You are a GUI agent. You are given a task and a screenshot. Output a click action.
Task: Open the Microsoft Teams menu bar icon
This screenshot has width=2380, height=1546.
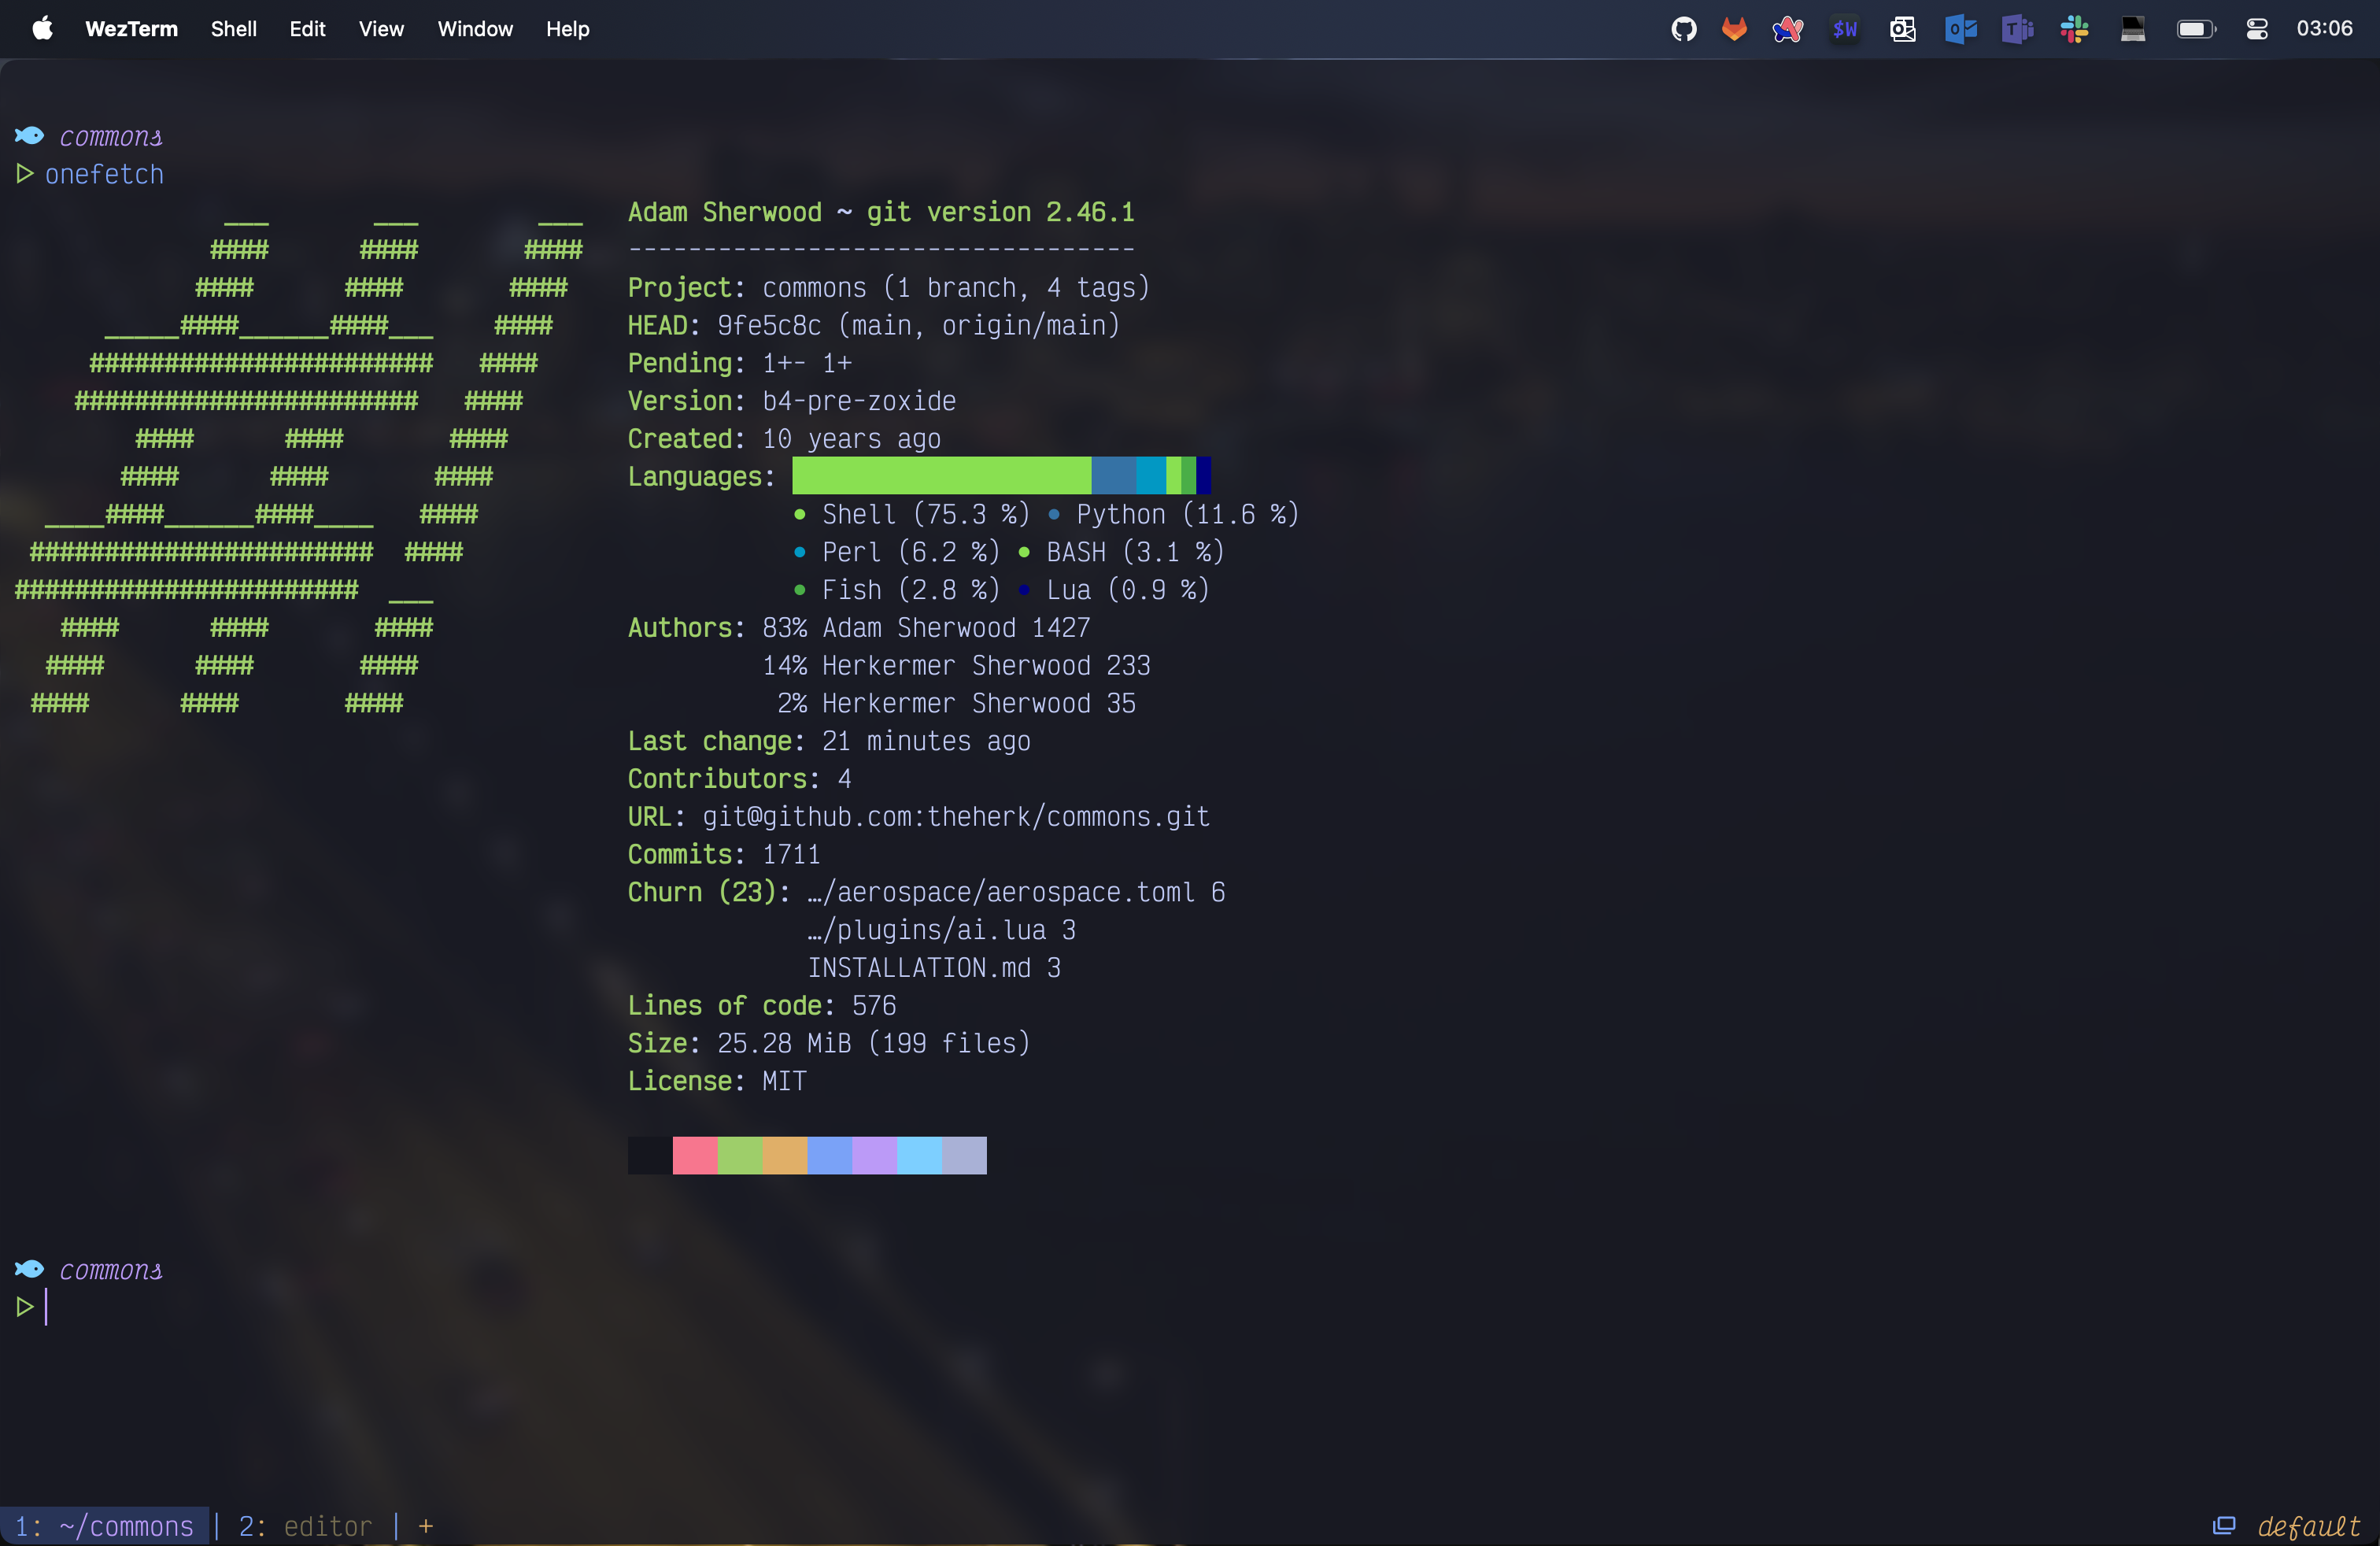pyautogui.click(x=2017, y=29)
